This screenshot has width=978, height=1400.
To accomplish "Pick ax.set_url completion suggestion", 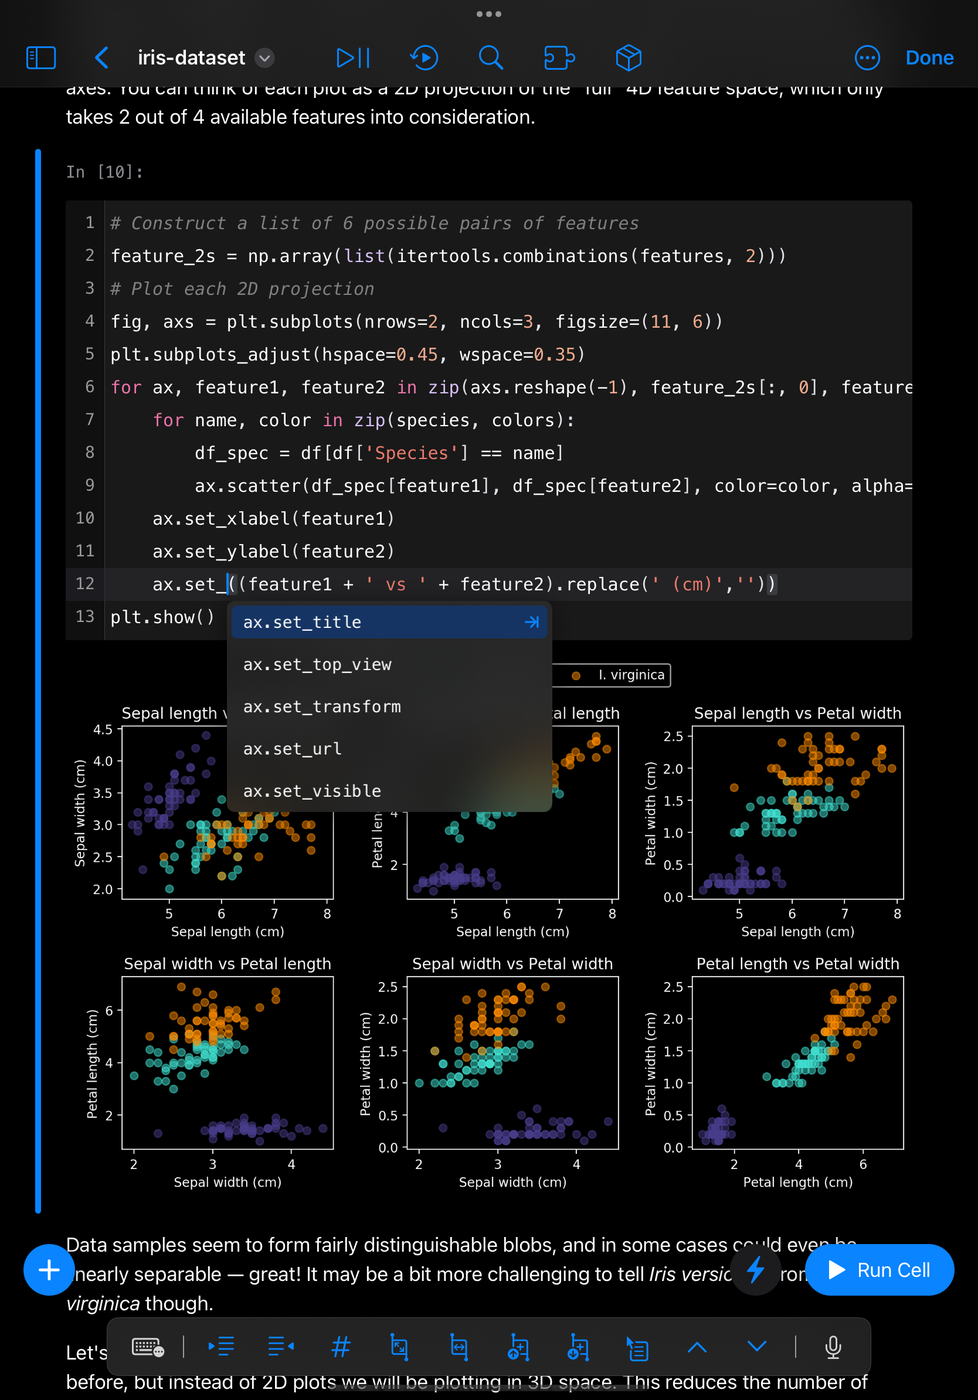I will click(x=390, y=749).
